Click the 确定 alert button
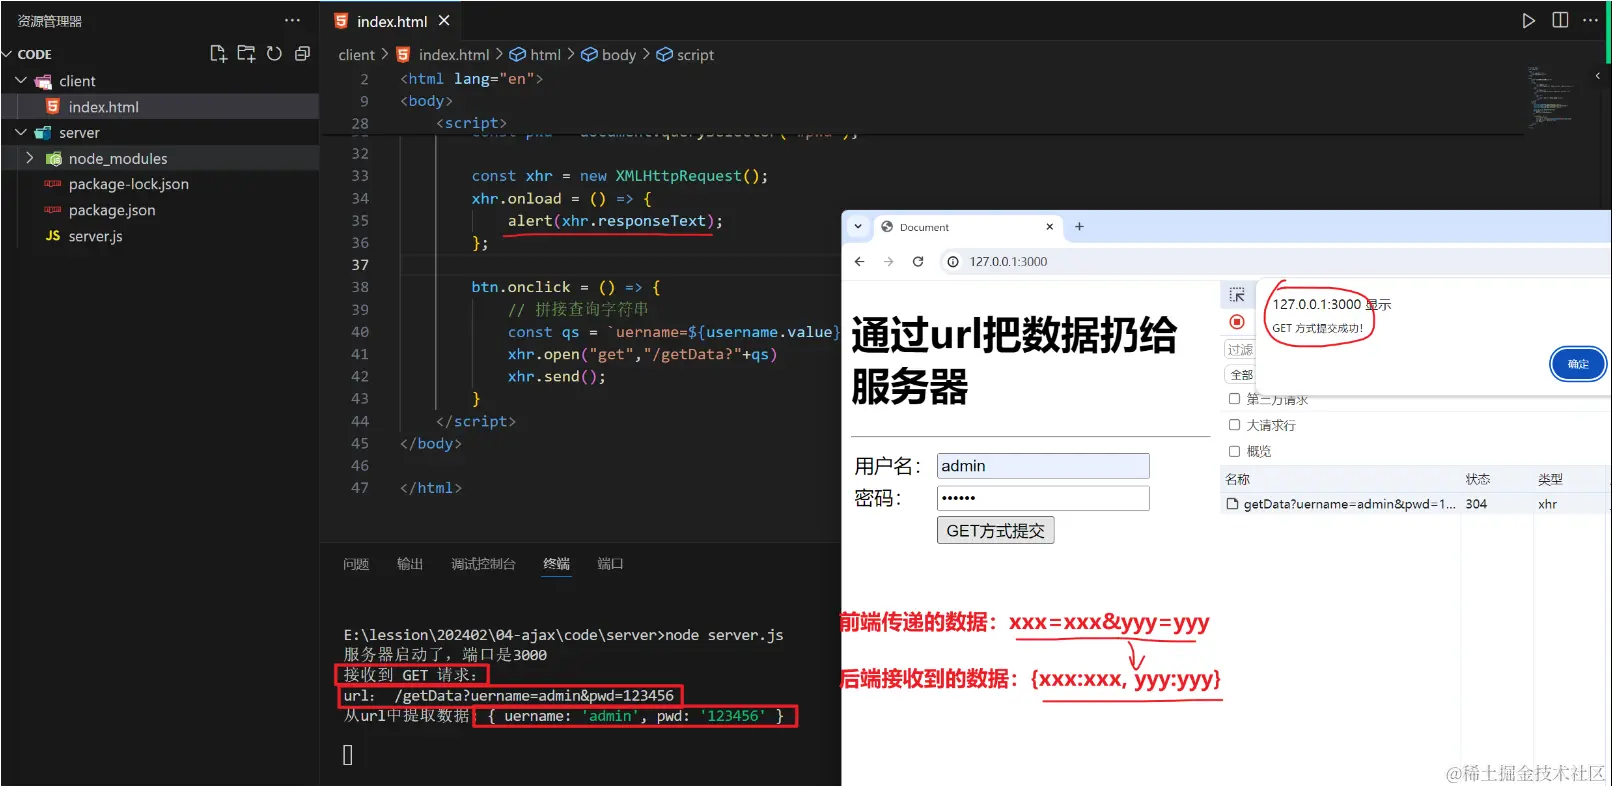The height and width of the screenshot is (790, 1612). click(x=1578, y=364)
